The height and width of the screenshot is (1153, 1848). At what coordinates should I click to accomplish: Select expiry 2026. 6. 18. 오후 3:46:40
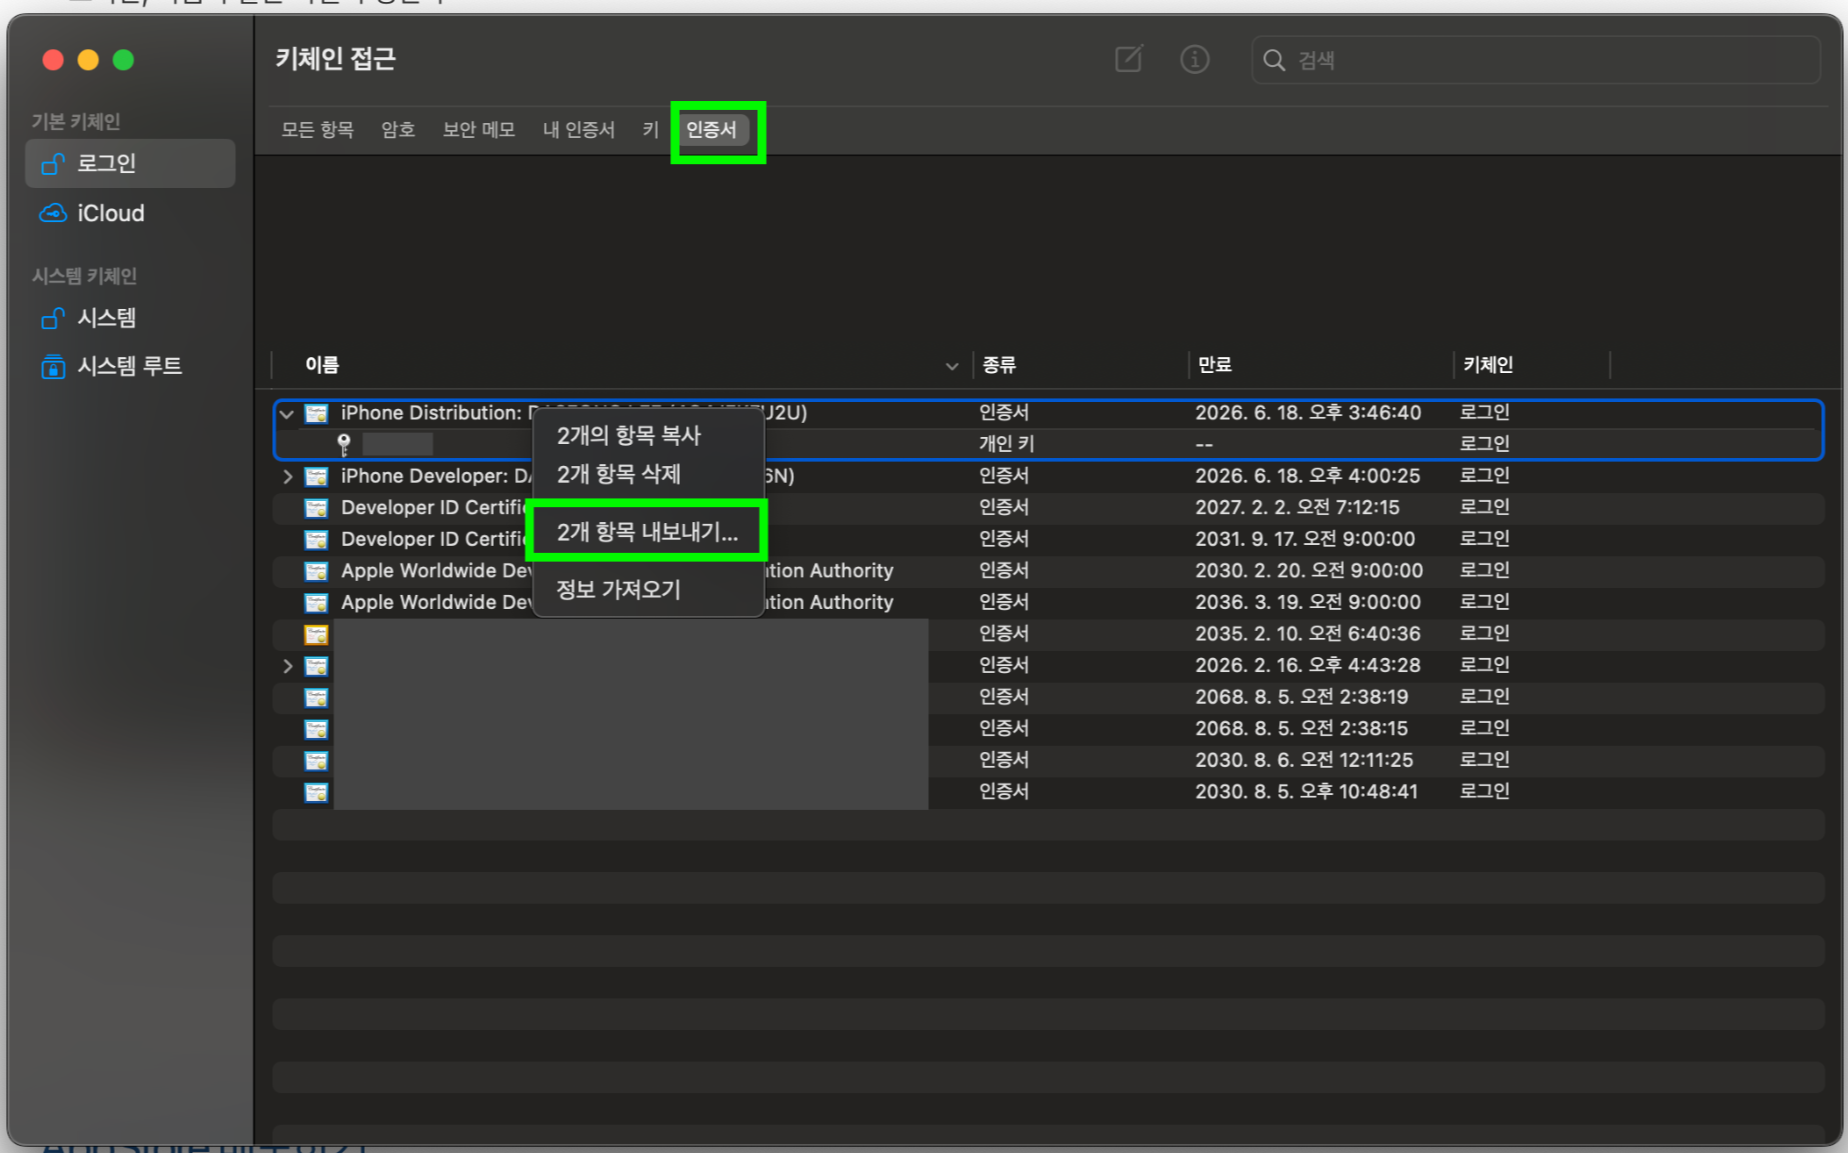click(1307, 412)
